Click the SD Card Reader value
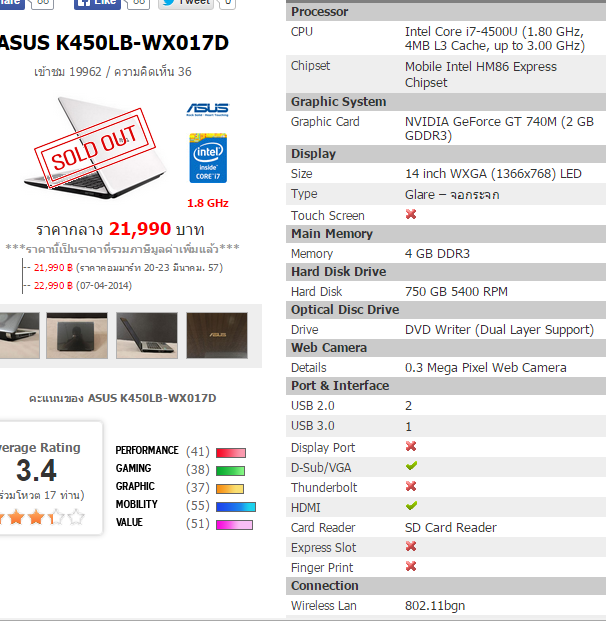606x621 pixels. [451, 528]
